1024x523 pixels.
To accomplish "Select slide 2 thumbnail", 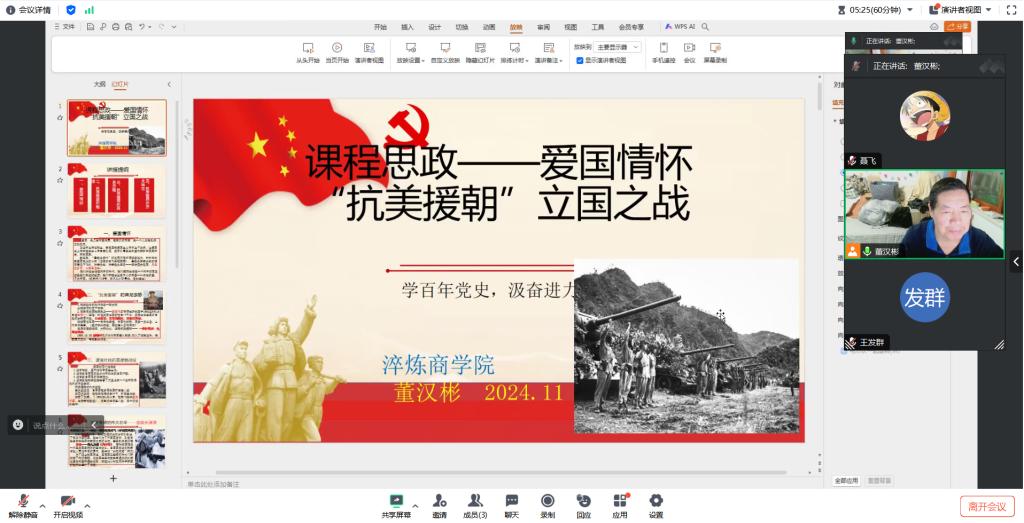I will click(x=117, y=190).
